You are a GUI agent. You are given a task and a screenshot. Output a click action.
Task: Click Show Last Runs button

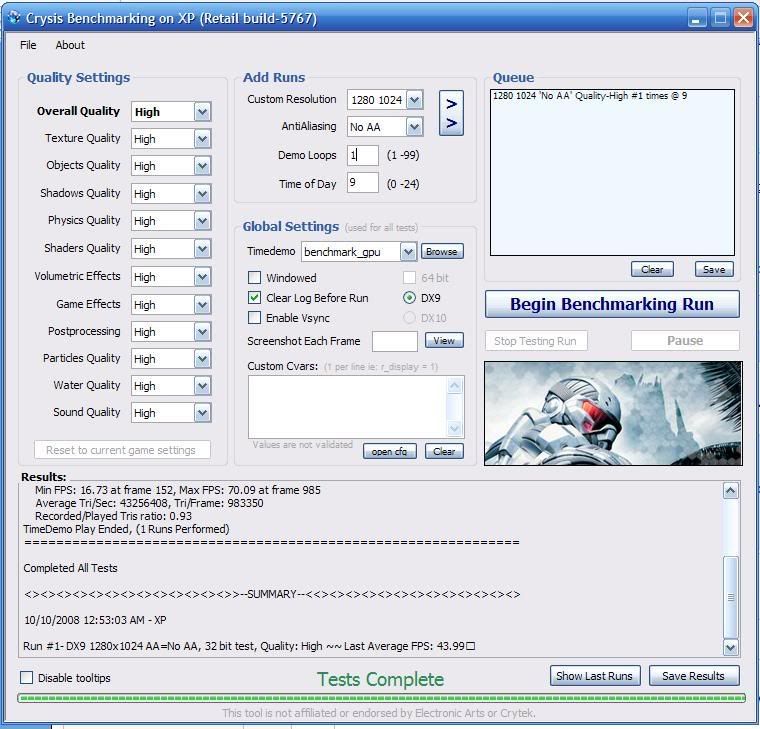coord(595,676)
